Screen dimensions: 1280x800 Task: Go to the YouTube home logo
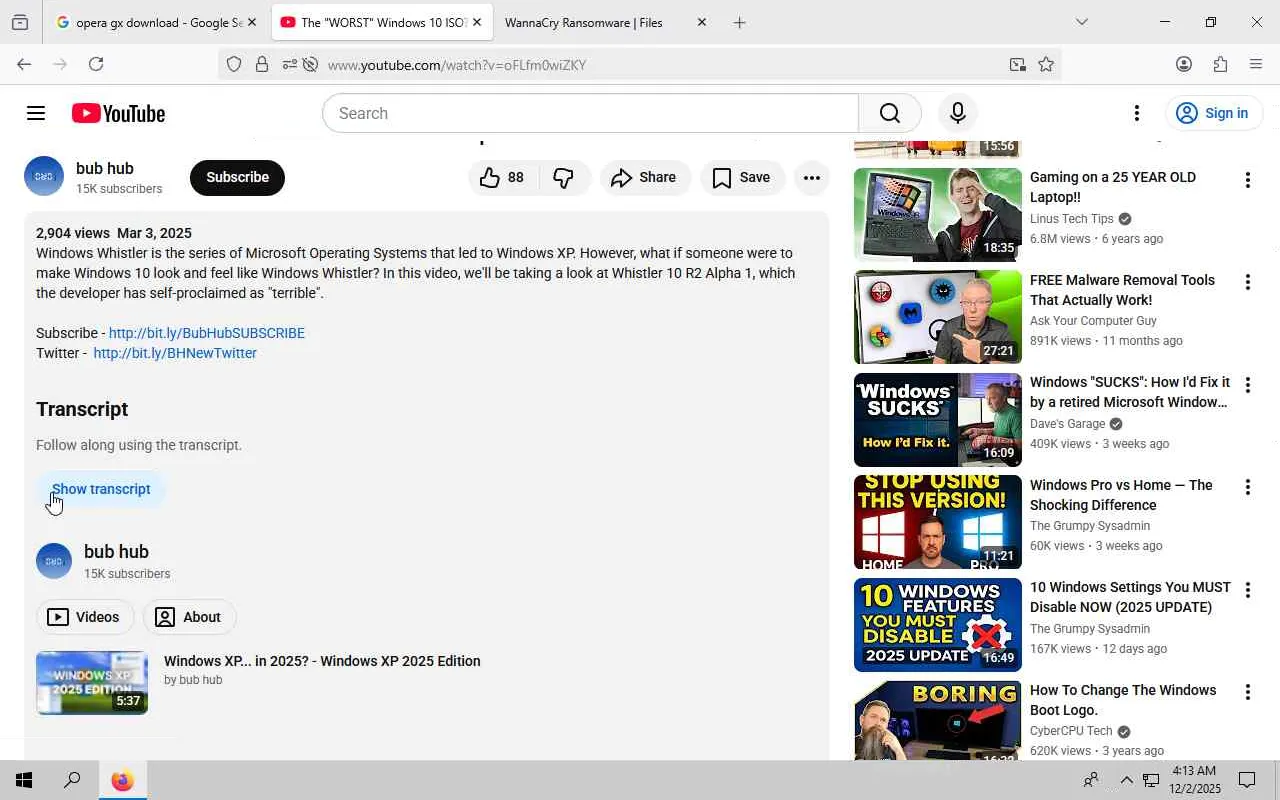[118, 113]
